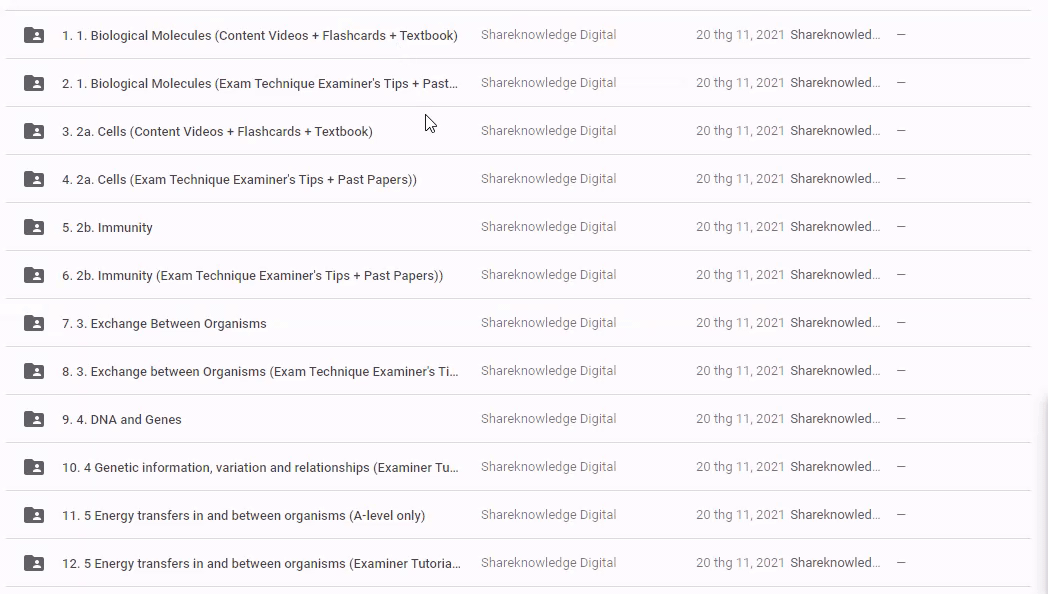1048x594 pixels.
Task: Click 9. 4. DNA and Genes folder name
Action: click(122, 420)
